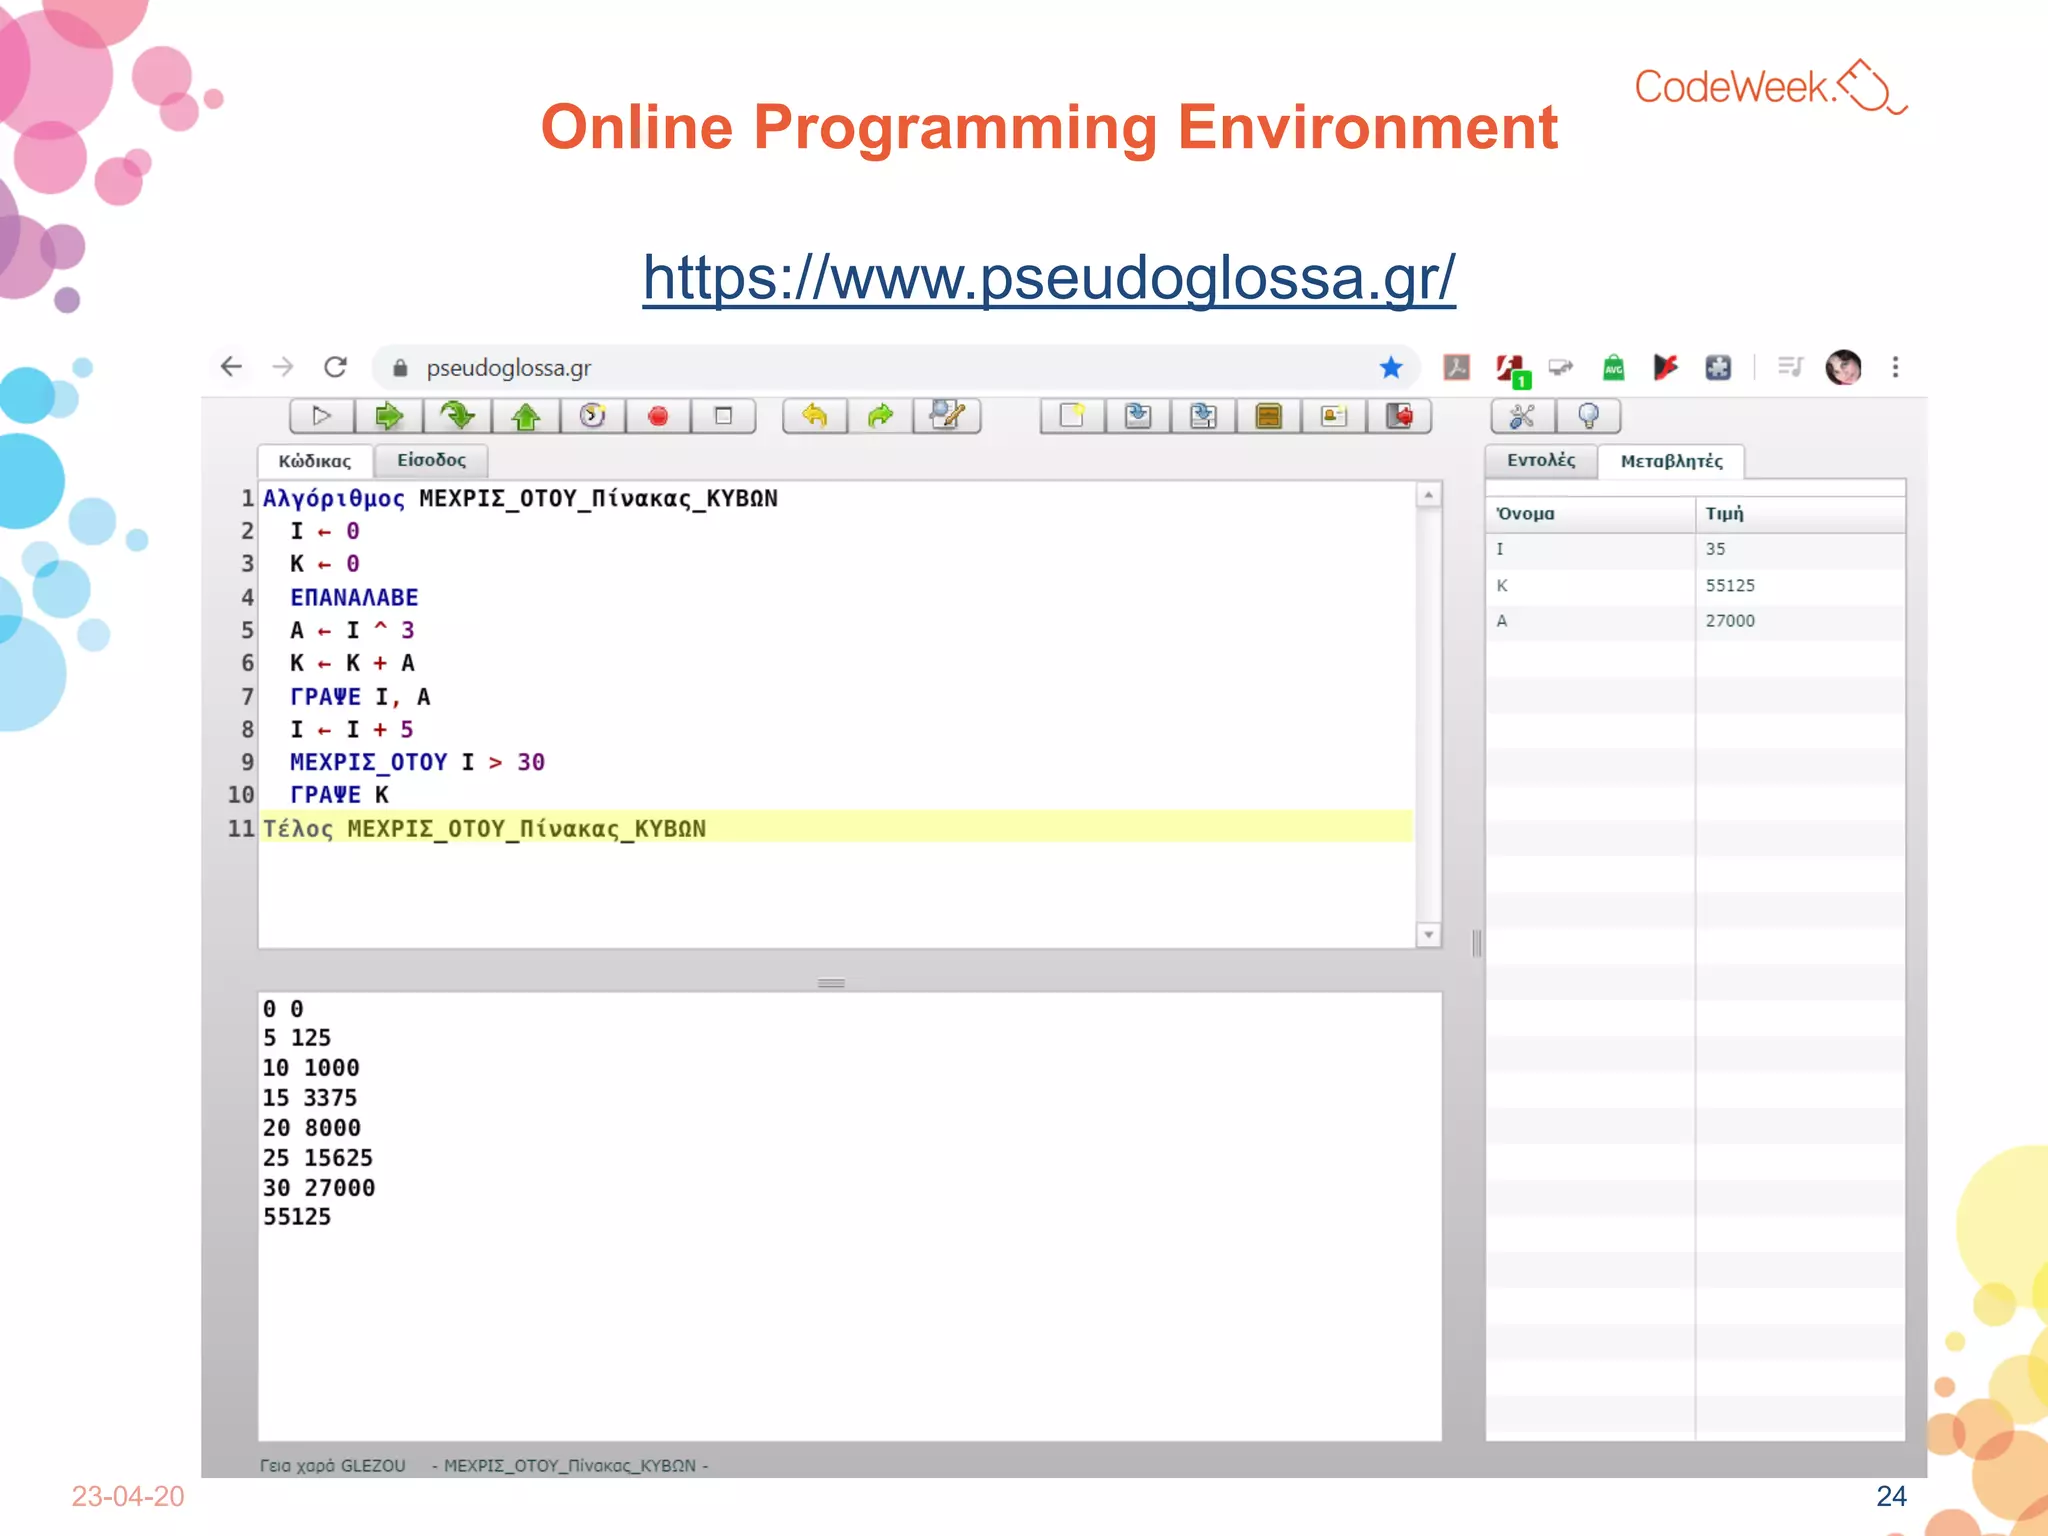Open the Εντολές tab
This screenshot has height=1536, width=2048.
(1541, 460)
